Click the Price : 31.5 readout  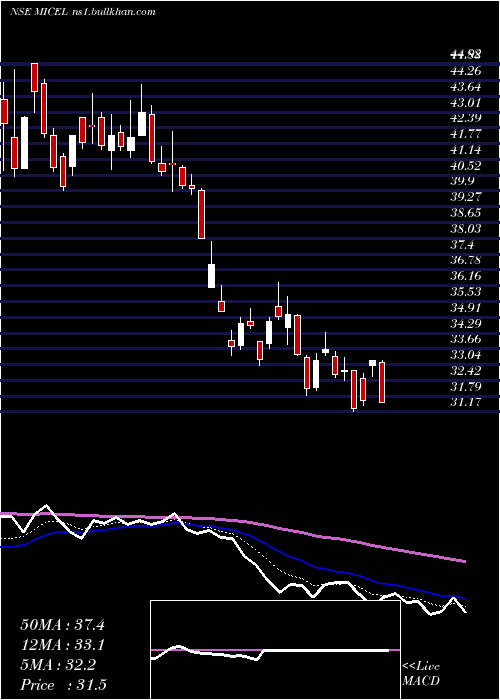tap(63, 685)
